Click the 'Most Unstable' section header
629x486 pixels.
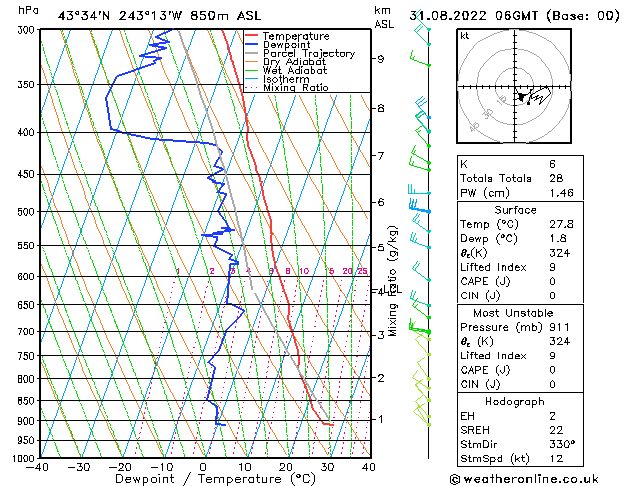(513, 313)
